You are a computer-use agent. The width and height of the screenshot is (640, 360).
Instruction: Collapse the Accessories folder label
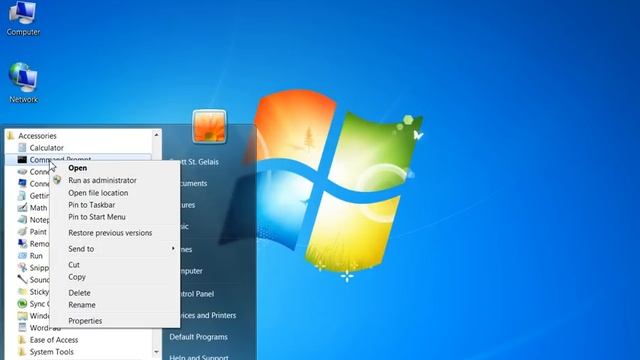[x=37, y=136]
